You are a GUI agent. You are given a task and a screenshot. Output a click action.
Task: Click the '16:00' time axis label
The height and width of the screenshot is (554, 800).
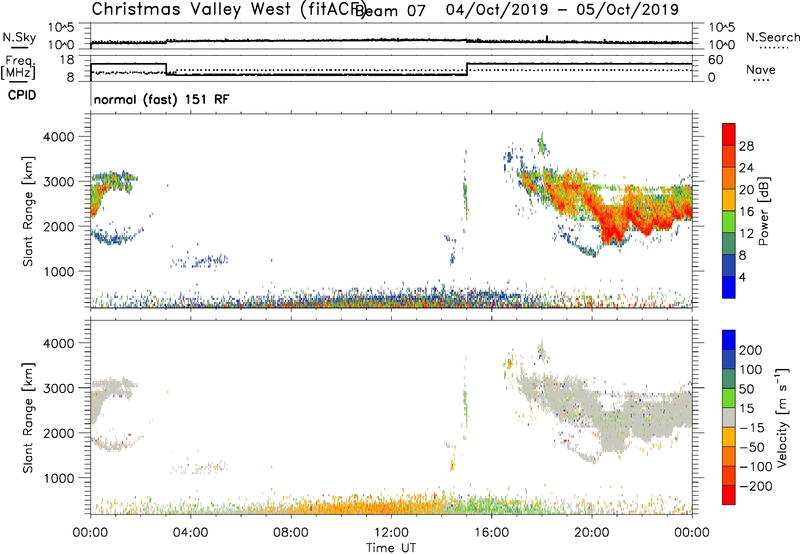491,533
